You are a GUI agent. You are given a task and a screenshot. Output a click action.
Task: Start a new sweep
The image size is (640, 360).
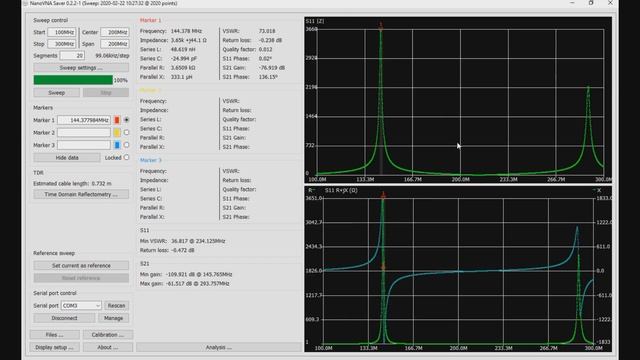(57, 93)
